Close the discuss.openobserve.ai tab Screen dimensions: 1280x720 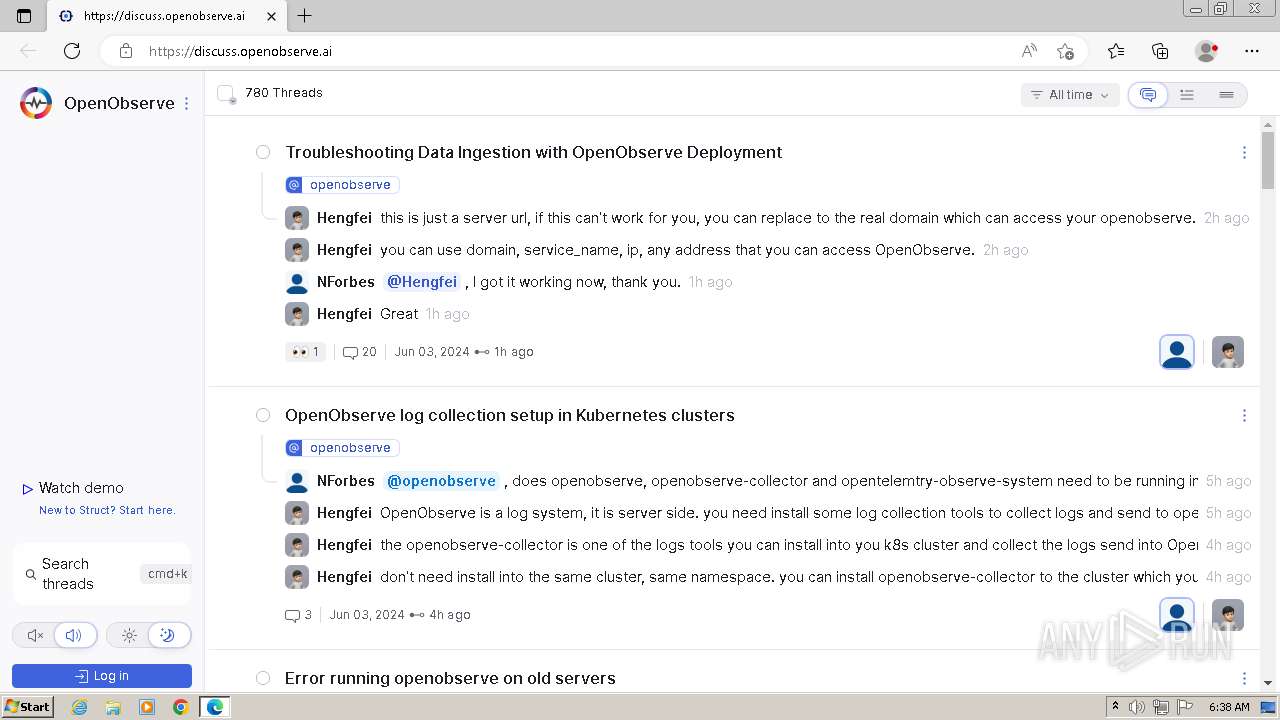(x=272, y=16)
